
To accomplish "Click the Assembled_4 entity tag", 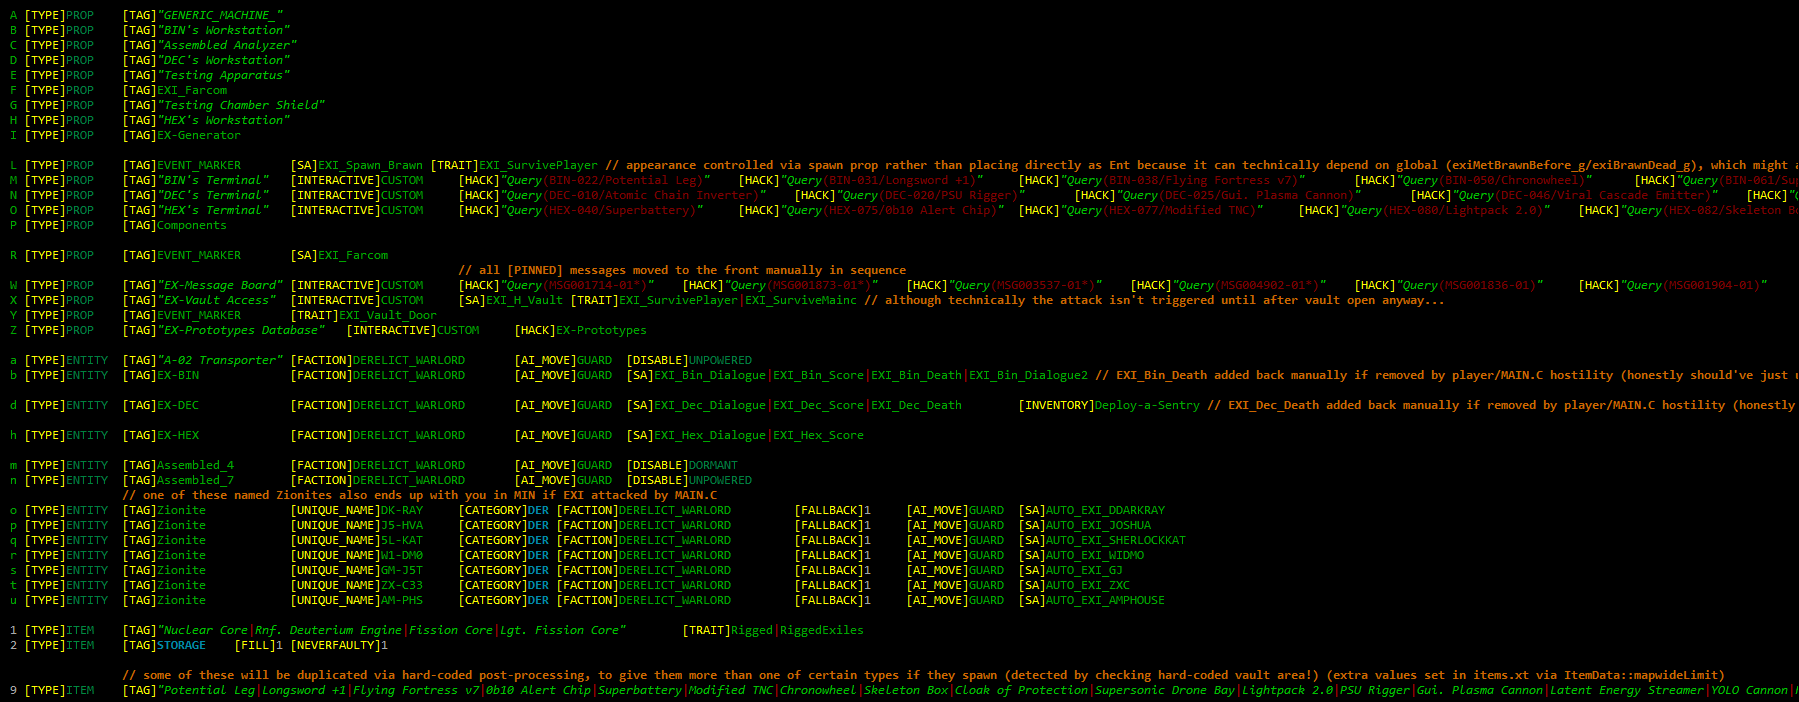I will tap(196, 465).
